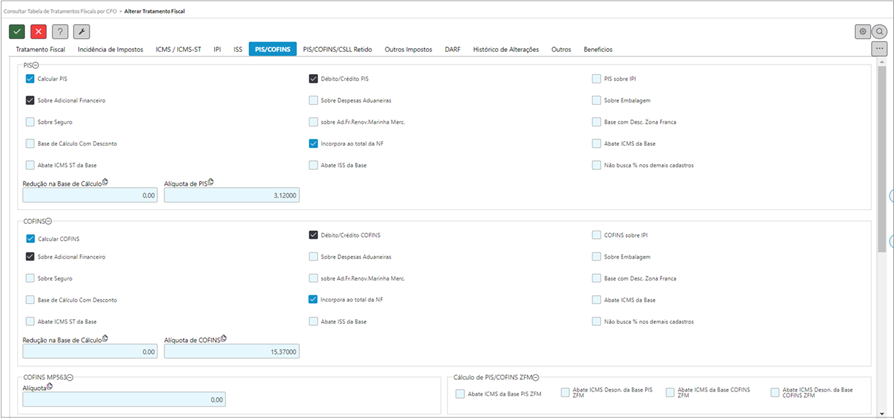Click the vertical scrollbar of the form
894x419 pixels.
(881, 150)
